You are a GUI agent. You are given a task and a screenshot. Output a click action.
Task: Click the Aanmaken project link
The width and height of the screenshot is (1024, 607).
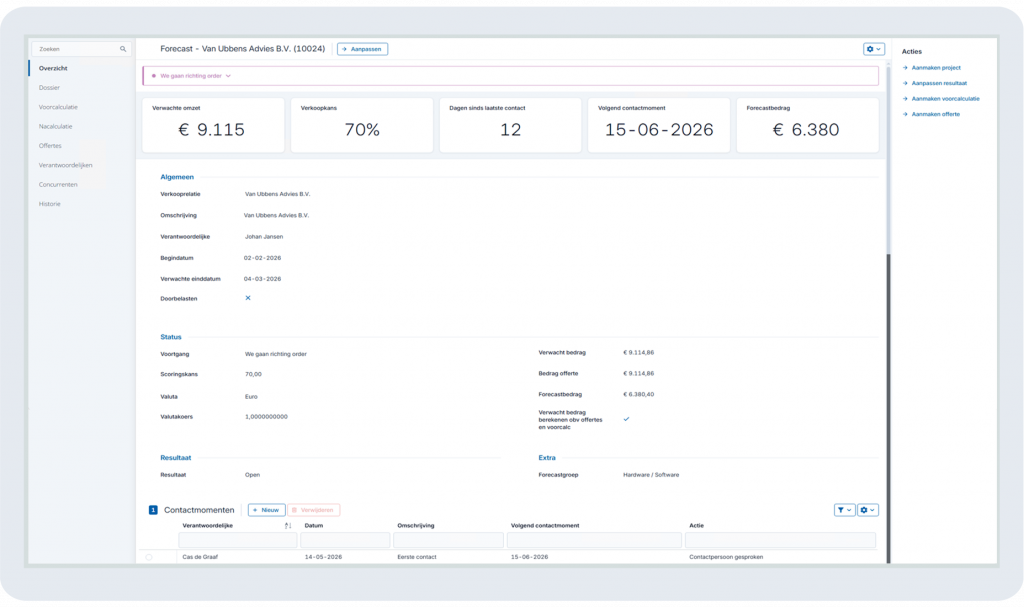pyautogui.click(x=936, y=68)
